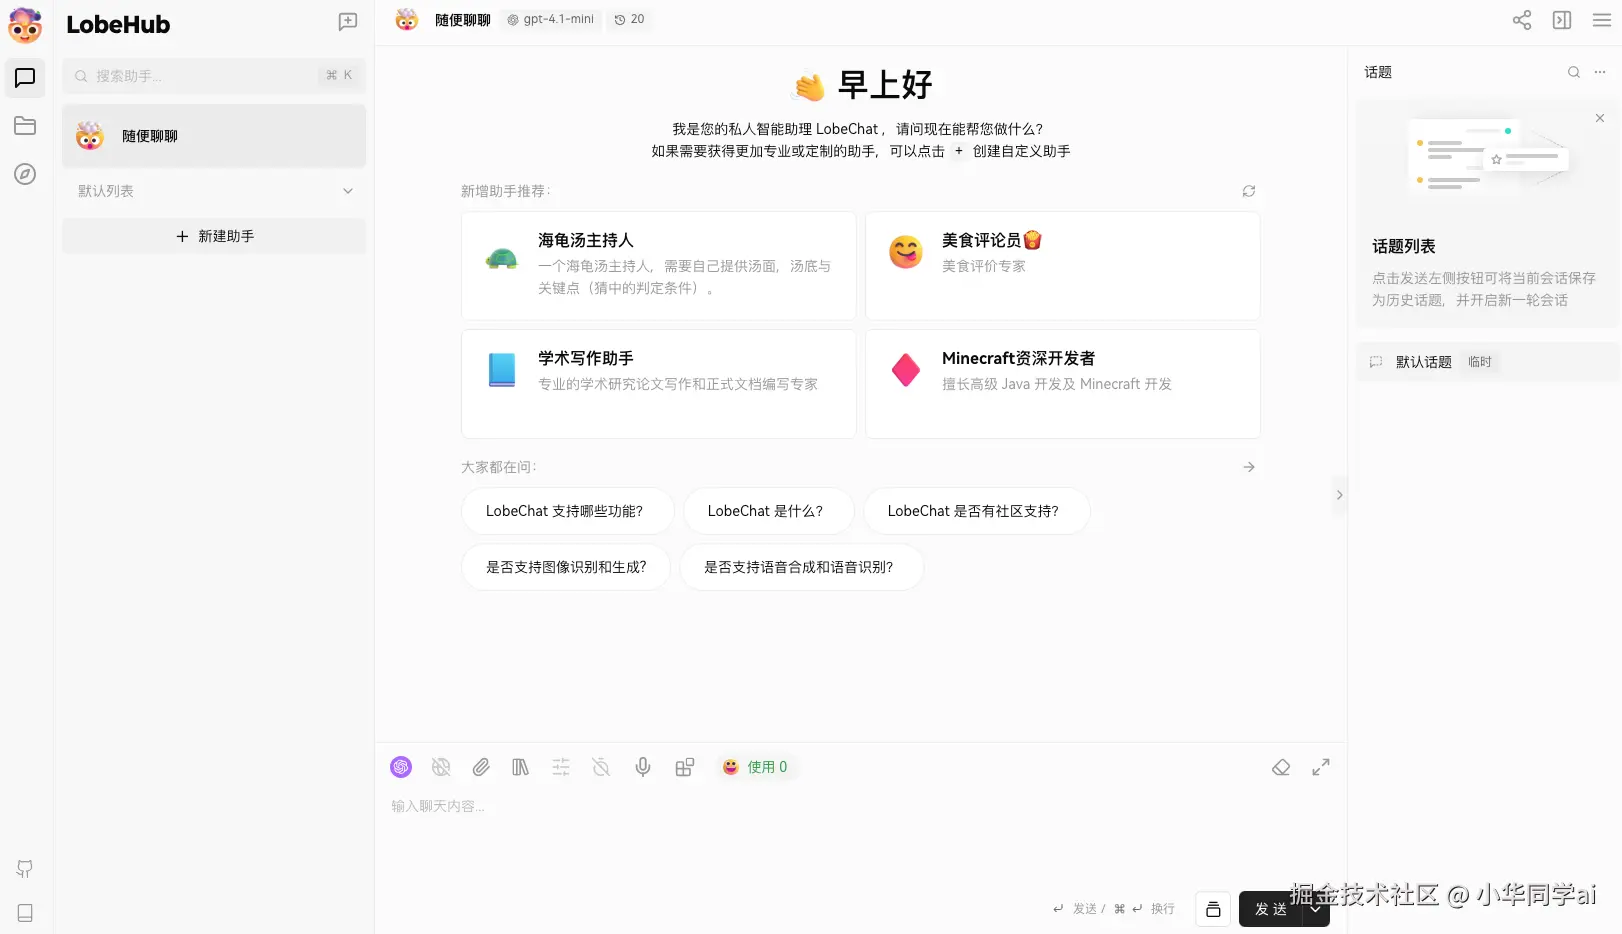The width and height of the screenshot is (1622, 934).
Task: Close the topic list guide card
Action: click(1600, 118)
